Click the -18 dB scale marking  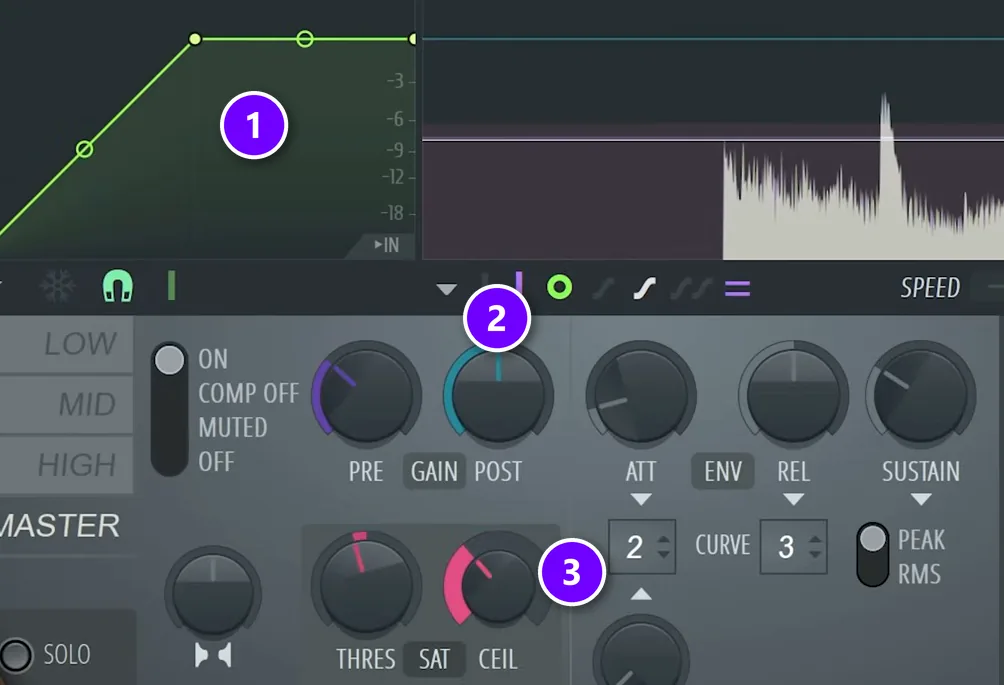coord(393,213)
